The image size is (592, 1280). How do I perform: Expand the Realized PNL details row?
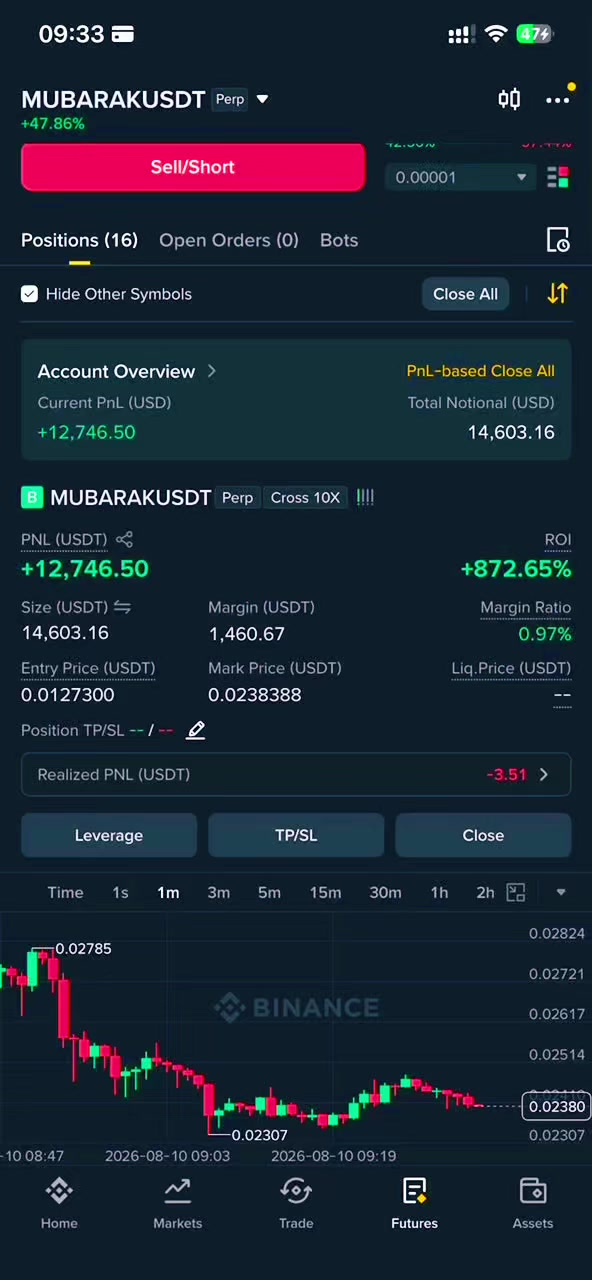(x=296, y=774)
